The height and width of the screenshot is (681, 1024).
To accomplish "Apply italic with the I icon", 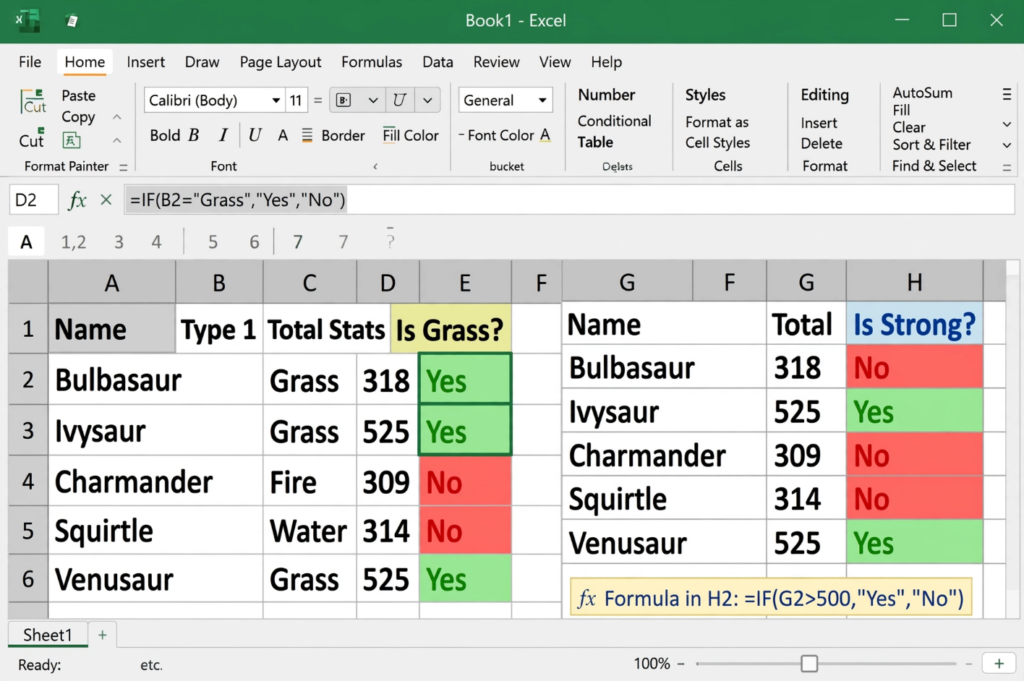I will pyautogui.click(x=223, y=135).
